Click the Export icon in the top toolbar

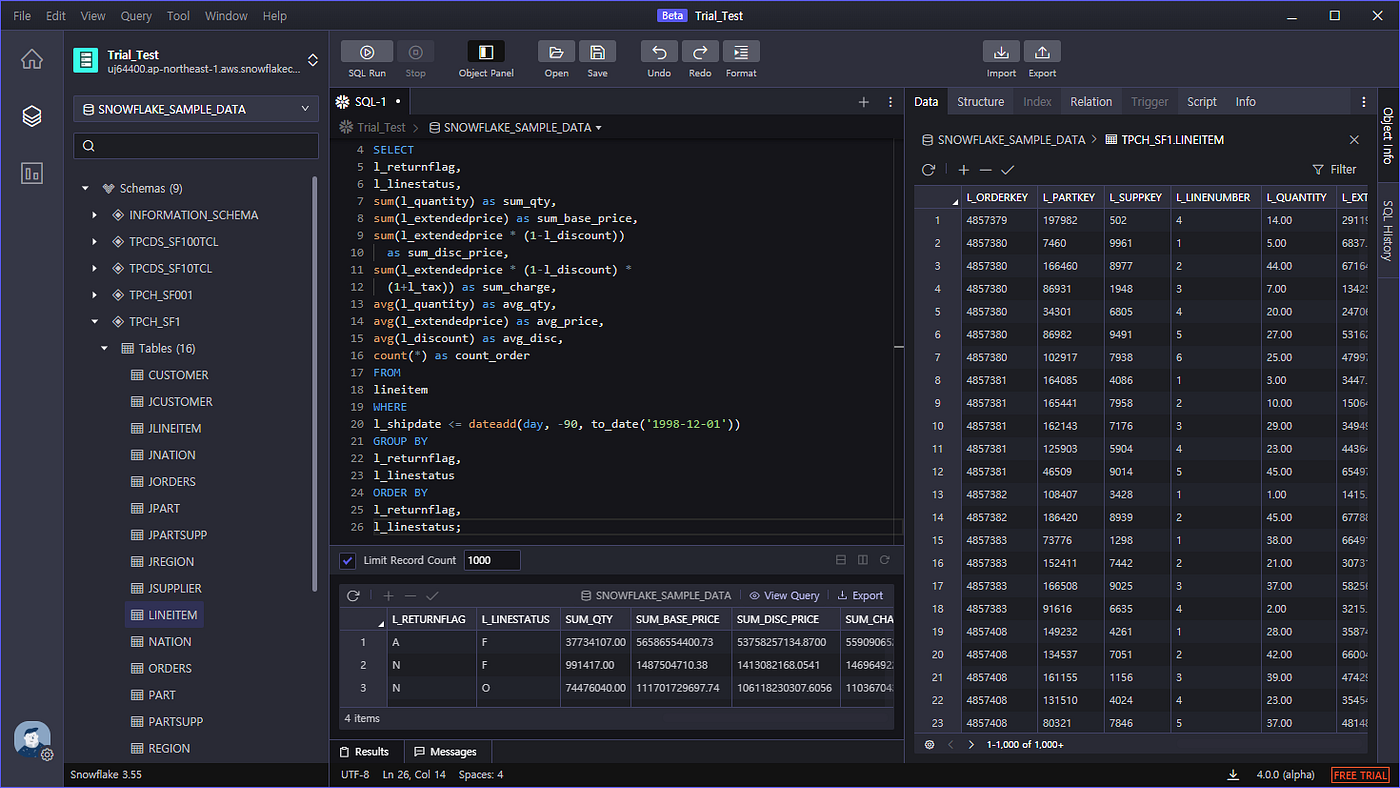pos(1042,51)
